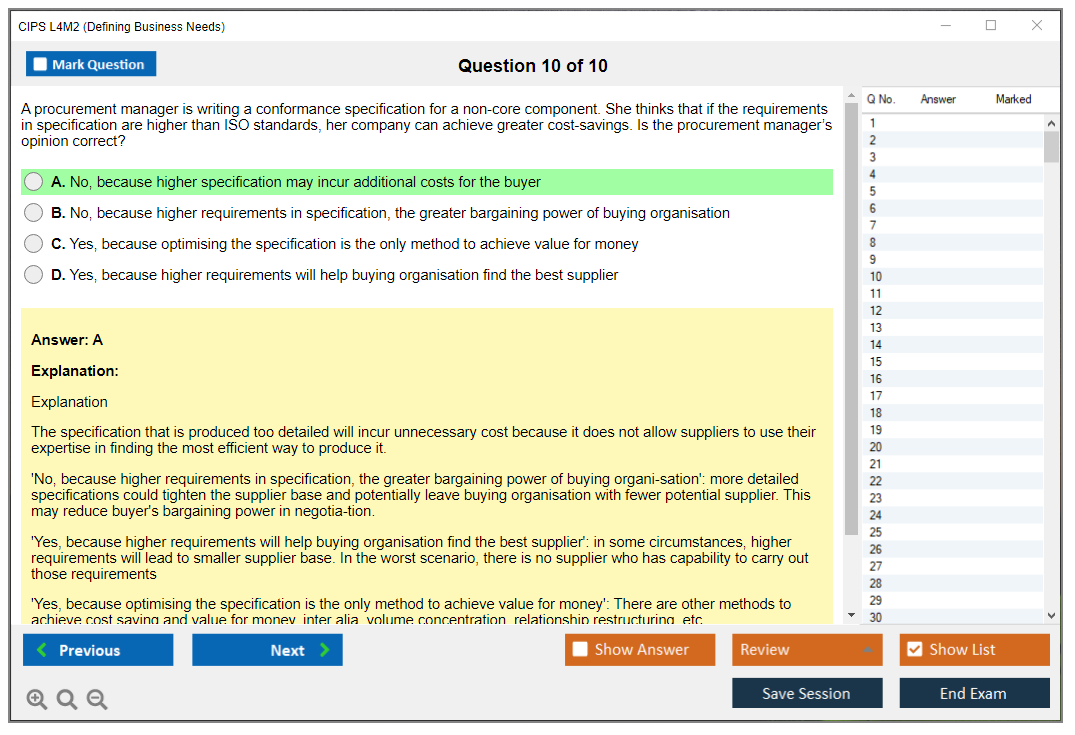Click the zoom reset magnifier icon
The image size is (1075, 735).
pyautogui.click(x=67, y=699)
